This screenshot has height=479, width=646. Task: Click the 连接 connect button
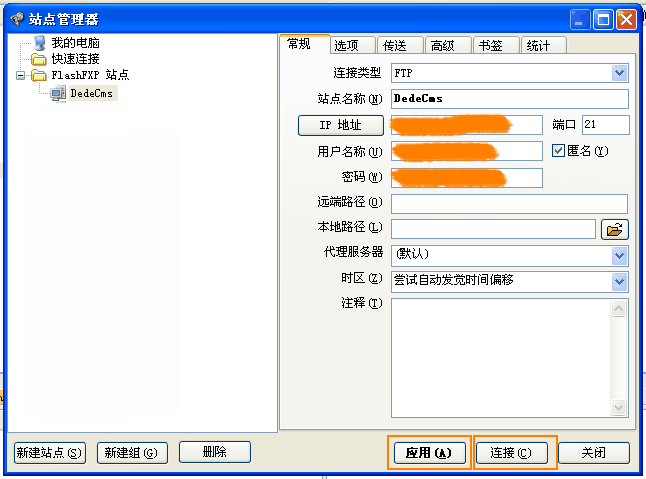pyautogui.click(x=512, y=453)
